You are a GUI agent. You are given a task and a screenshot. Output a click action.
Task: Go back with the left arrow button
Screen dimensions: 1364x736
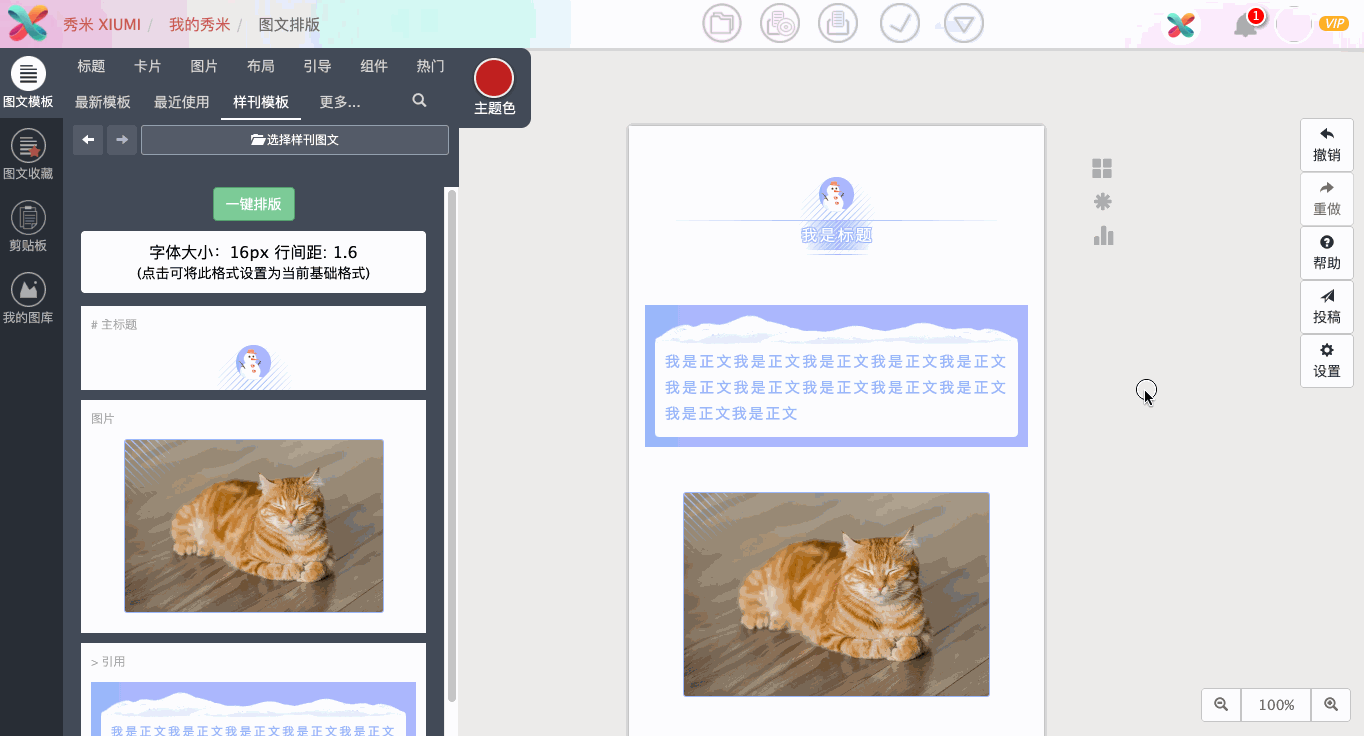coord(88,140)
